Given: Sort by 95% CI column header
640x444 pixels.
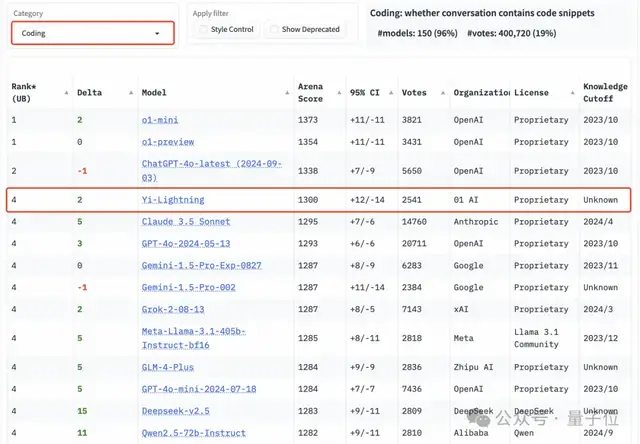Looking at the screenshot, I should pyautogui.click(x=365, y=92).
